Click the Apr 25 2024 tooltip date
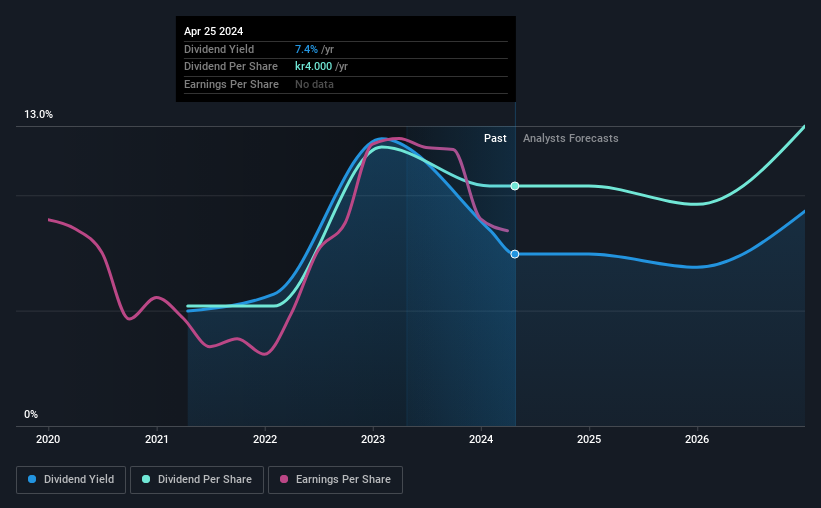 pos(214,31)
